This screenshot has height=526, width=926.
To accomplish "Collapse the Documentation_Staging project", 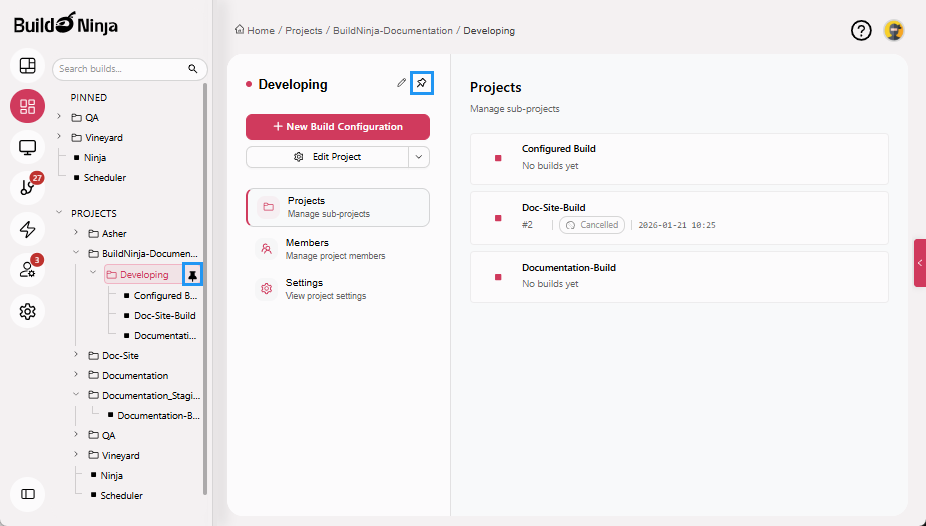I will [76, 394].
